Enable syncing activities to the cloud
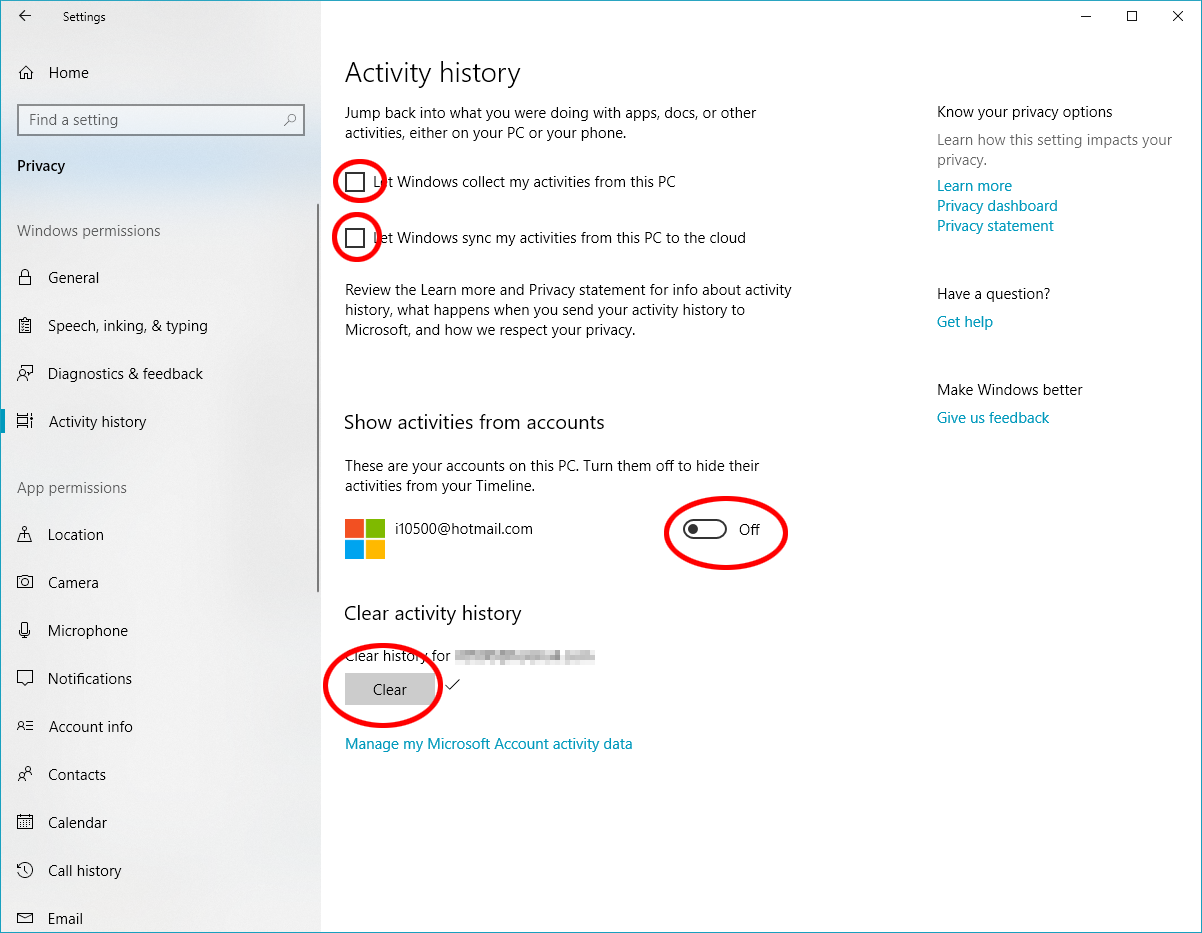Screen dimensions: 1202x933 pyautogui.click(x=356, y=237)
